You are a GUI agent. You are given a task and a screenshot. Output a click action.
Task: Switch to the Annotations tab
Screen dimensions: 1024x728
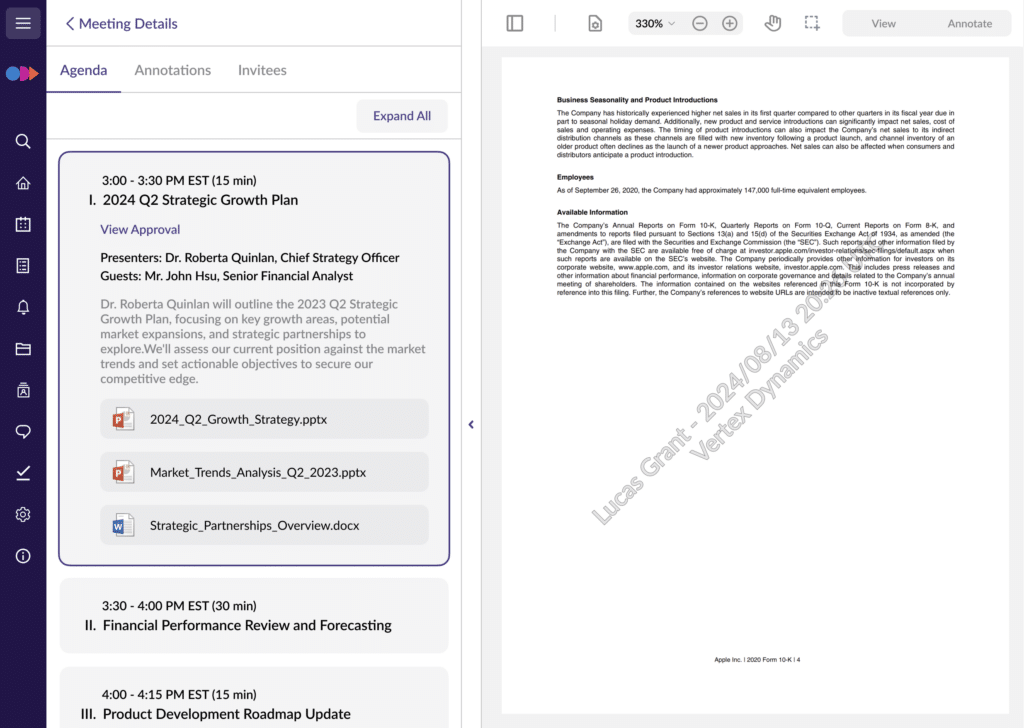[173, 70]
